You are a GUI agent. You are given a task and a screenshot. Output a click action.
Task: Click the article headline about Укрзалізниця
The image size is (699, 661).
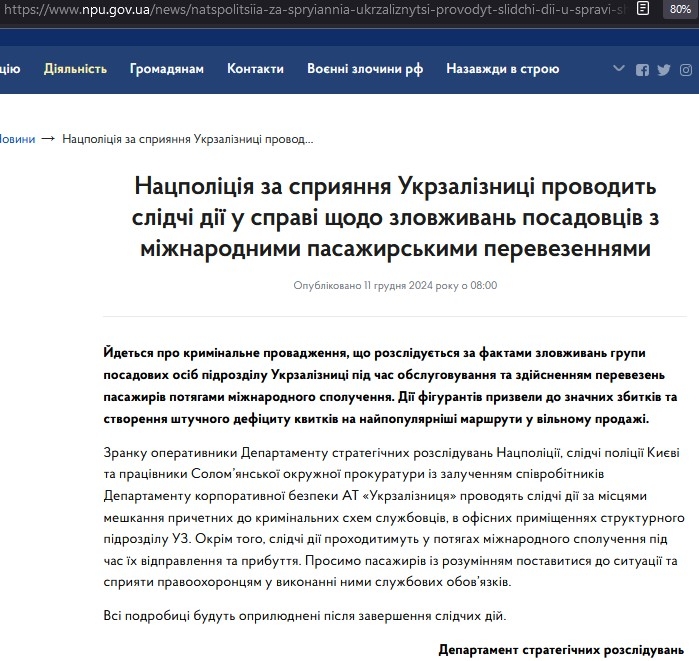[x=395, y=217]
